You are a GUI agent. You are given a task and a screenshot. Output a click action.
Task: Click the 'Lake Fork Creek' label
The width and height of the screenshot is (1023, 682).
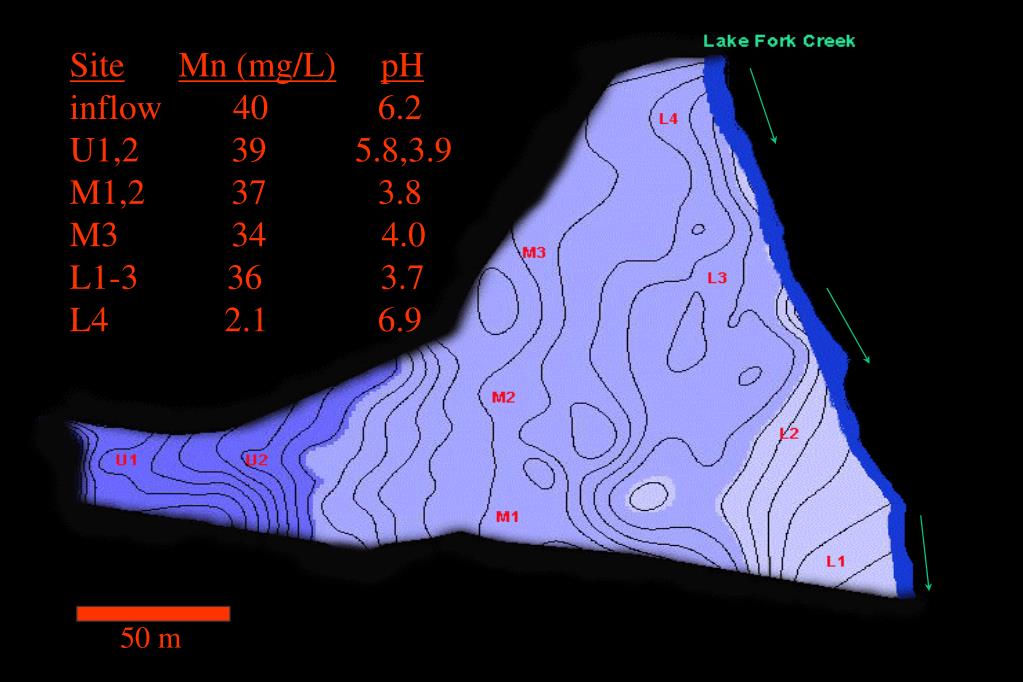(779, 41)
